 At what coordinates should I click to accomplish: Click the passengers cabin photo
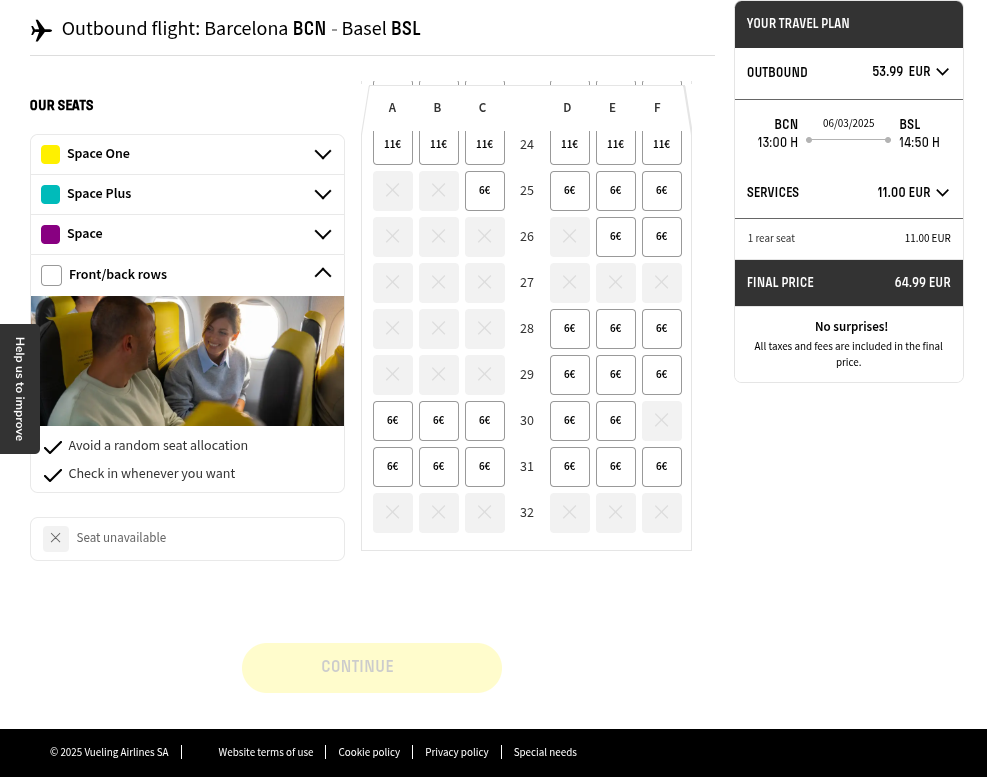click(188, 361)
